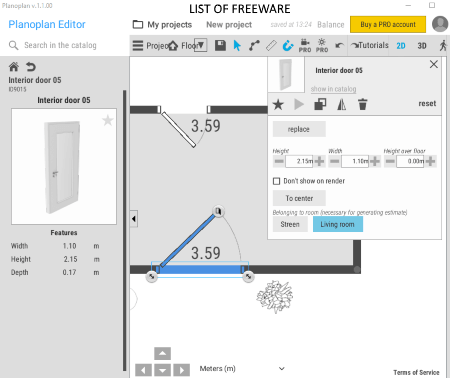Undo the last action with the arrow icon

coord(339,45)
